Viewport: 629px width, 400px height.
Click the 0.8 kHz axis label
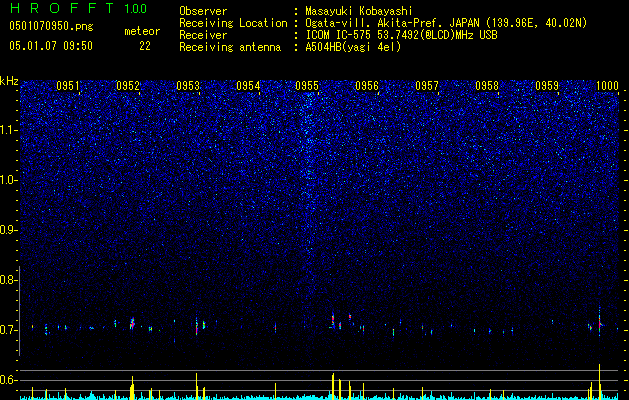9,280
